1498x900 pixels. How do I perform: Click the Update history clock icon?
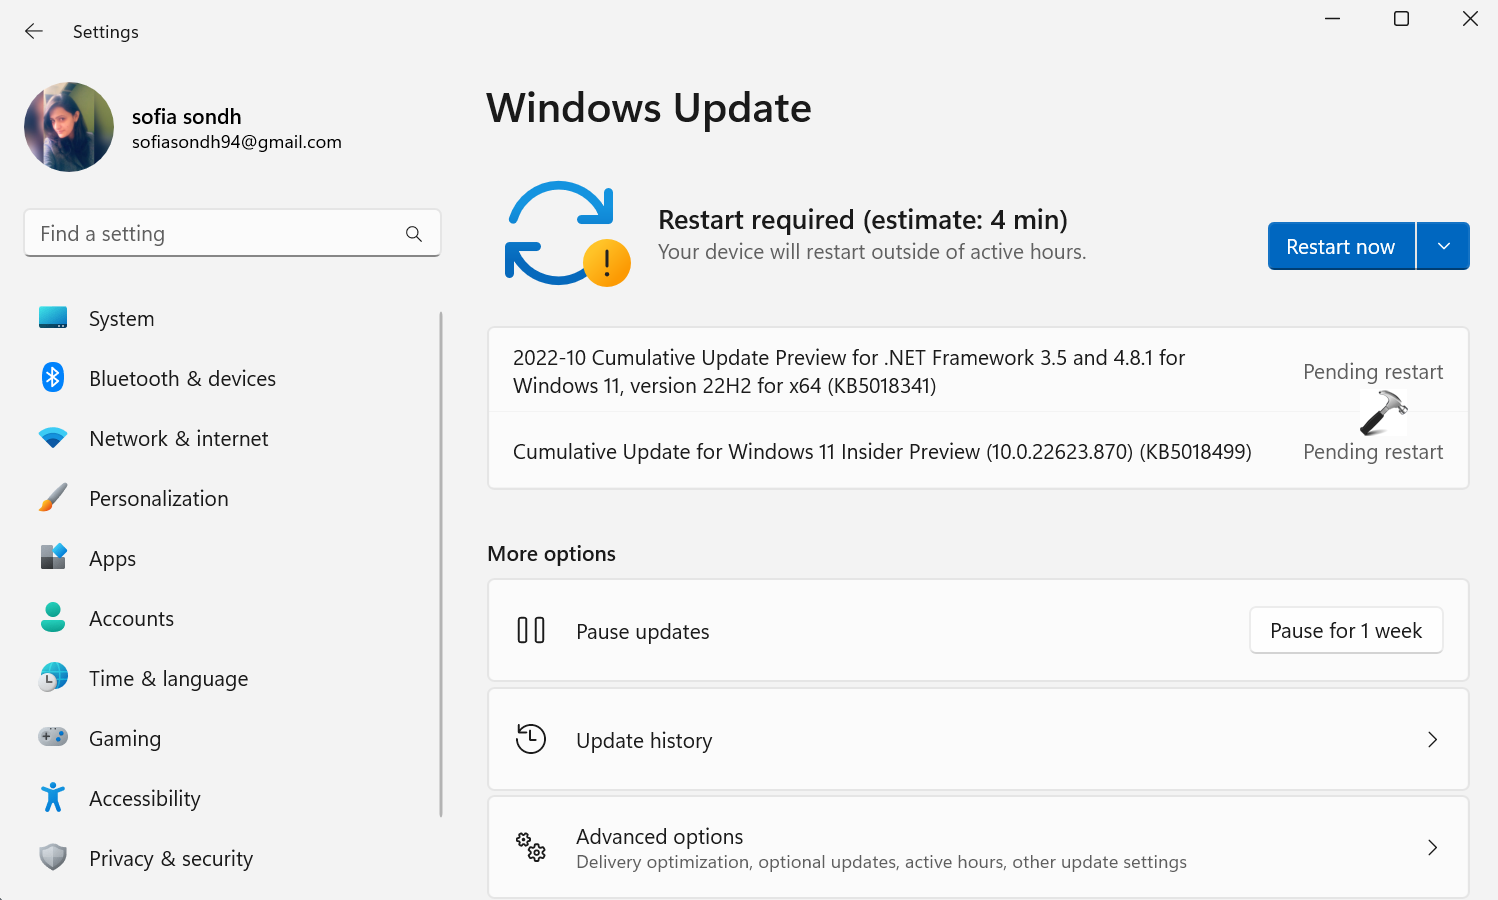pos(531,740)
